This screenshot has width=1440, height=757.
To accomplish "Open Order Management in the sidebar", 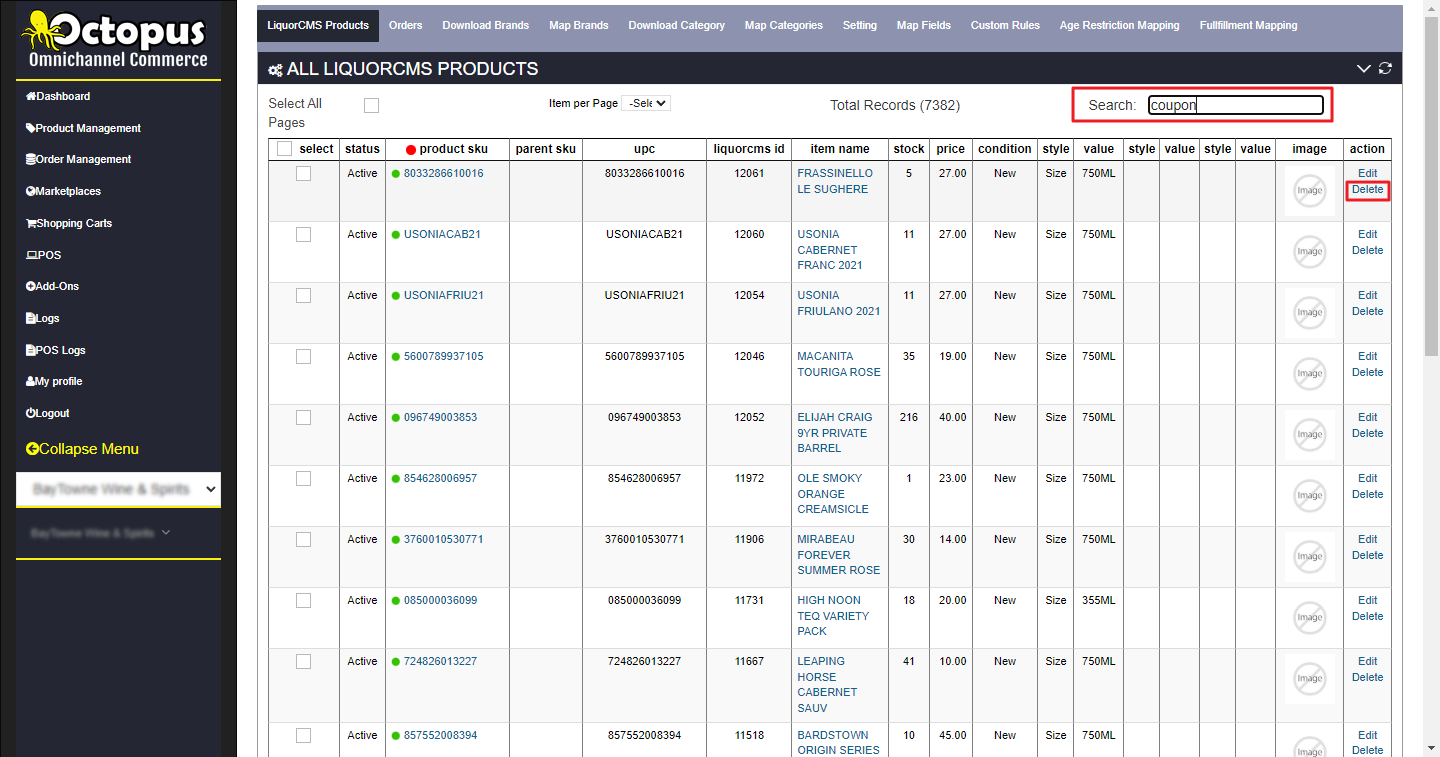I will click(83, 159).
